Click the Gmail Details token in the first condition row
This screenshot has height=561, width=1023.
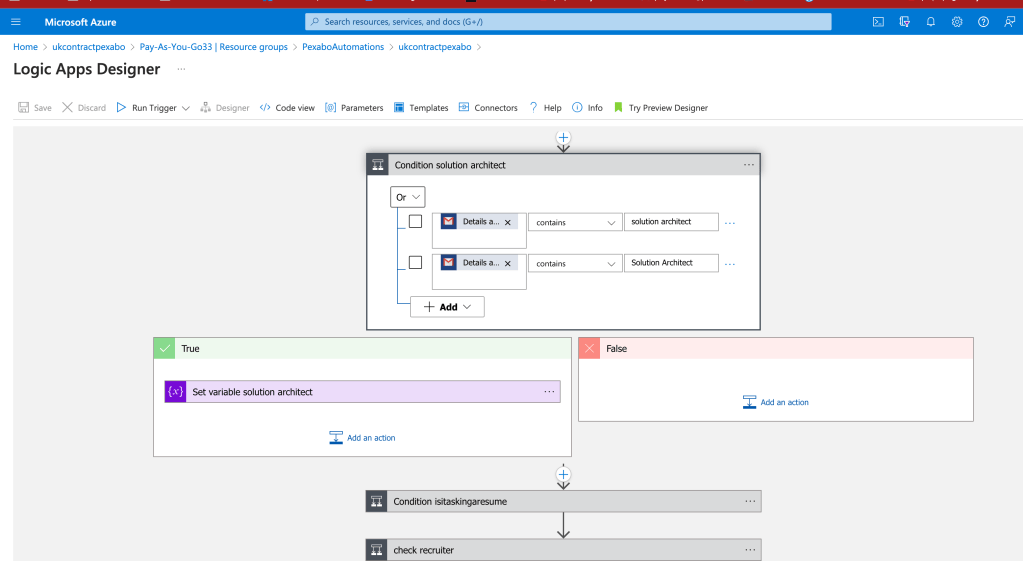[479, 222]
